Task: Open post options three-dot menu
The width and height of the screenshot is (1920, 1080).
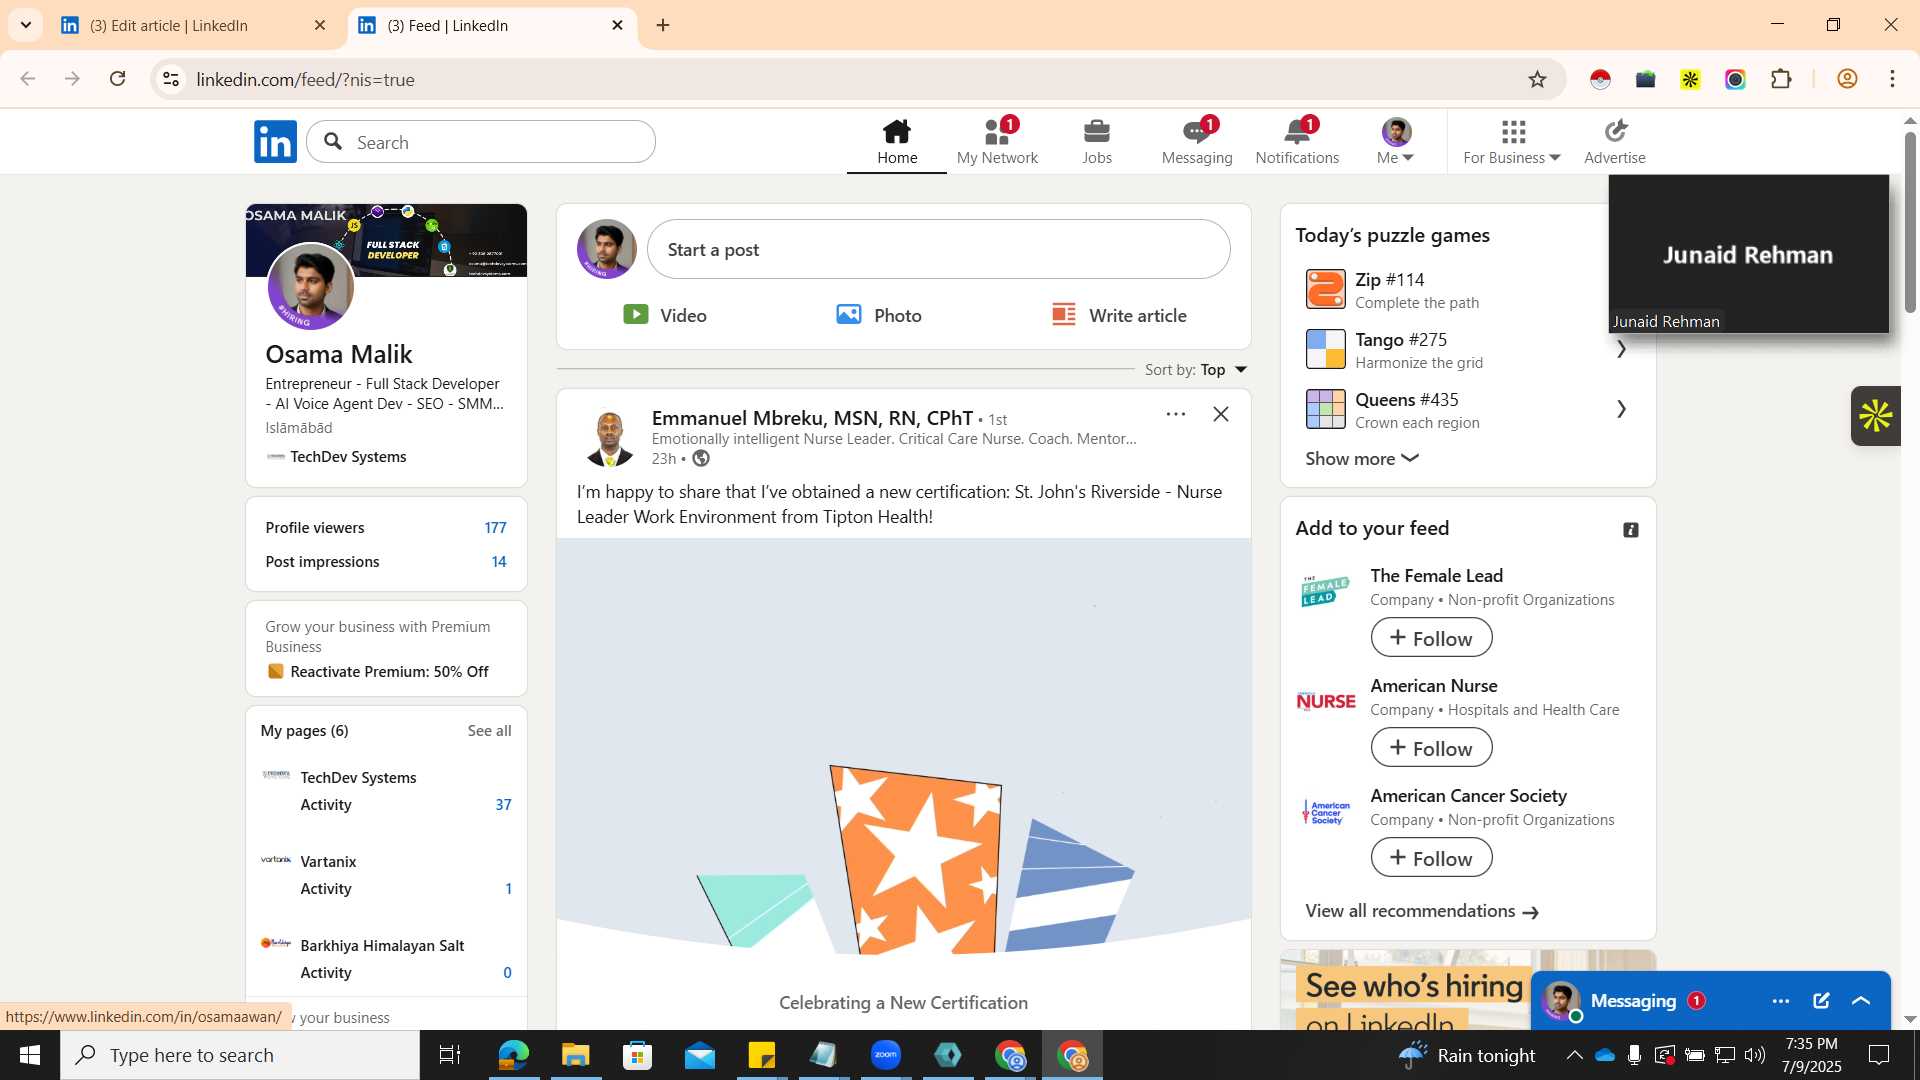Action: 1176,414
